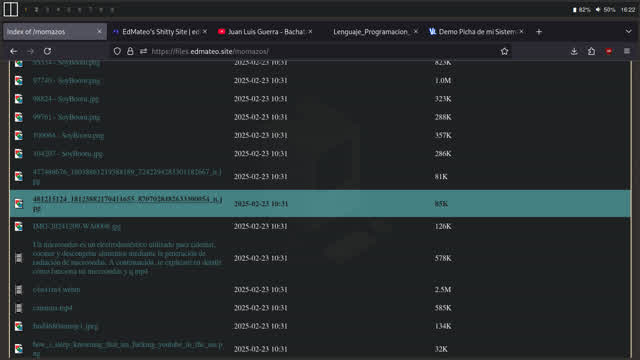Open the 32K youtube-named png link

click(x=127, y=349)
